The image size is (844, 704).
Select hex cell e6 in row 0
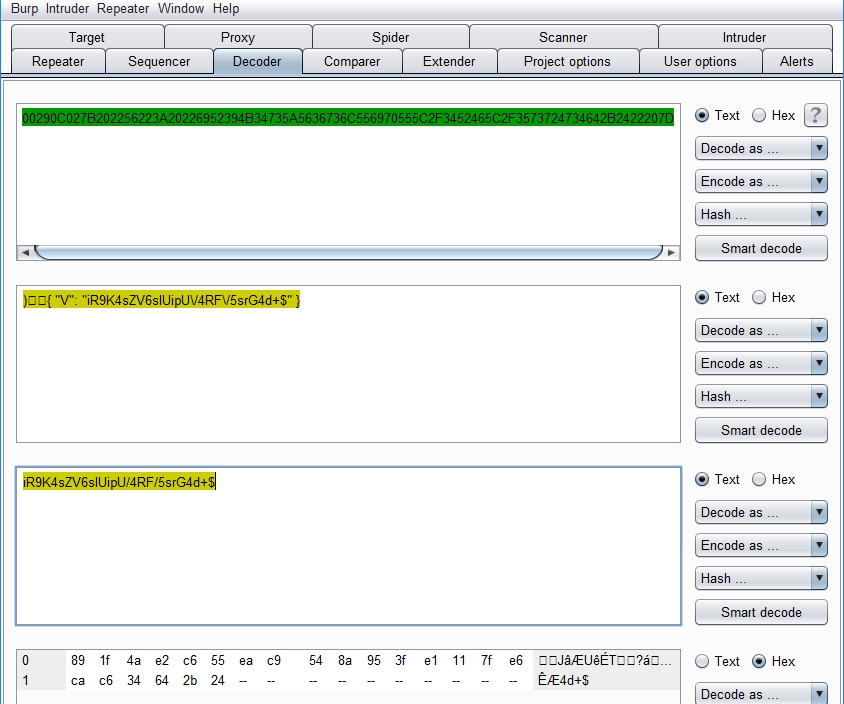(x=516, y=660)
